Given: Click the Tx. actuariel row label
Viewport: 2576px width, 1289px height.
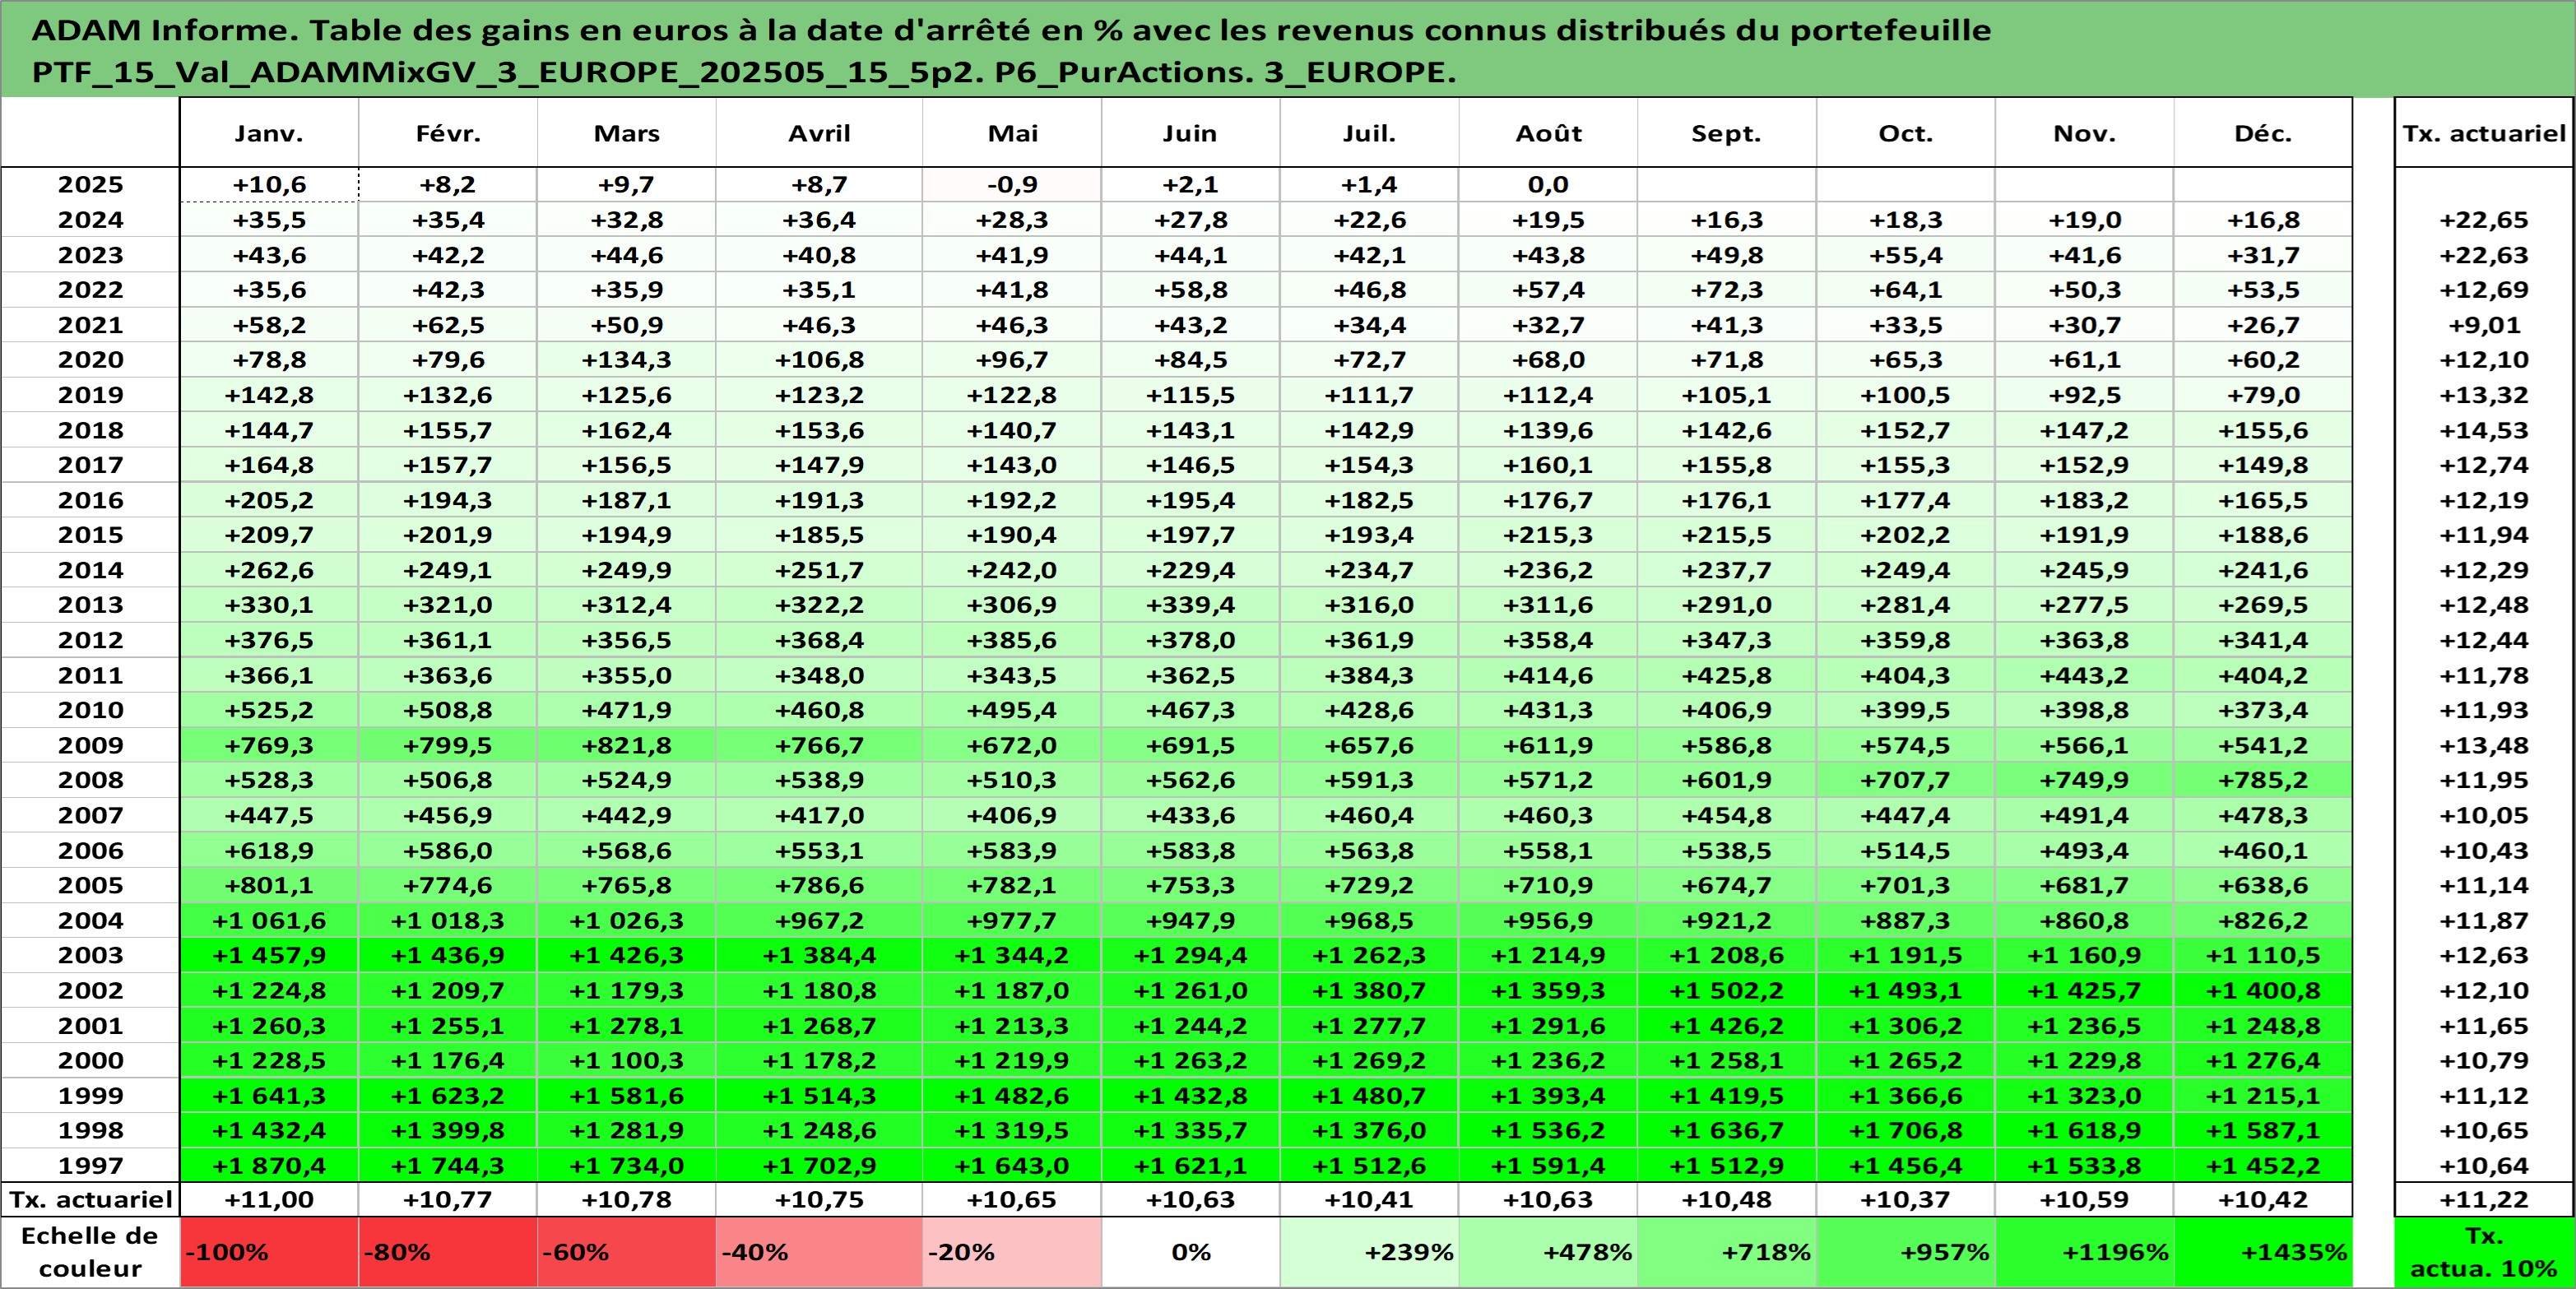Looking at the screenshot, I should click(90, 1199).
